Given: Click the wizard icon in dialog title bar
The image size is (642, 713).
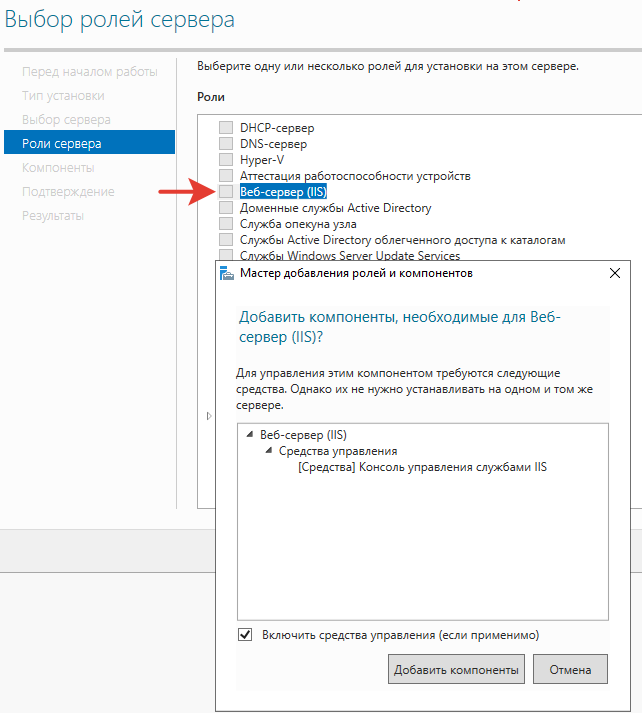Looking at the screenshot, I should pos(227,273).
